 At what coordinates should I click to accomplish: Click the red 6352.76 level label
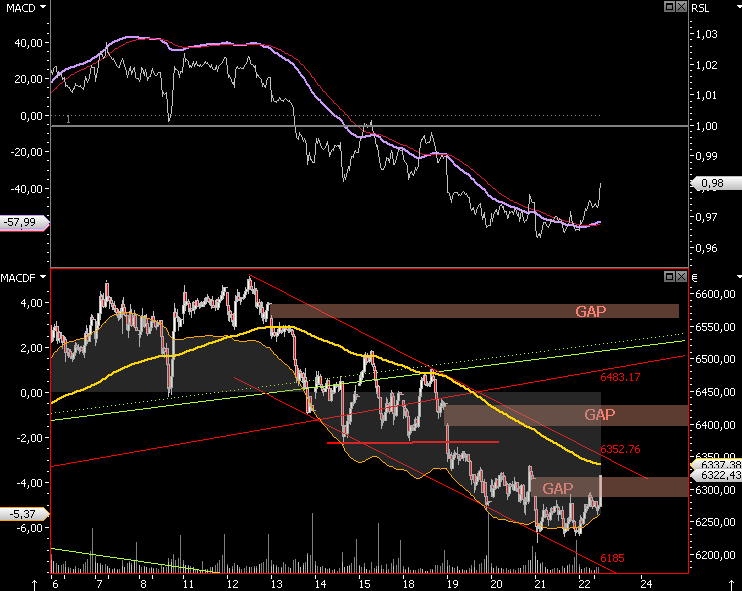(x=620, y=449)
